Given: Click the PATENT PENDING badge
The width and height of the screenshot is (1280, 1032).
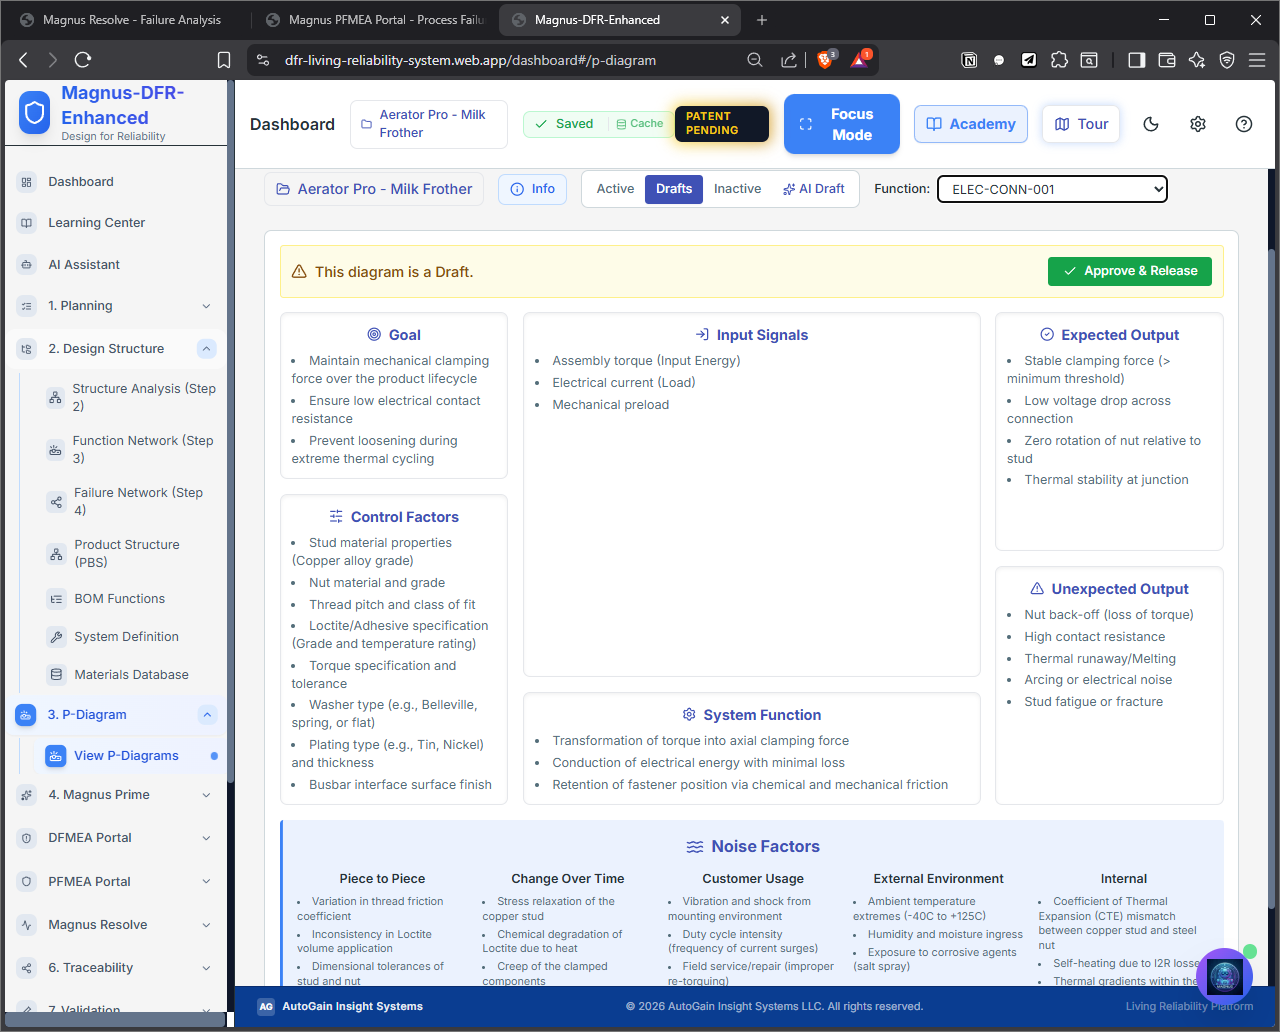Looking at the screenshot, I should [x=722, y=124].
